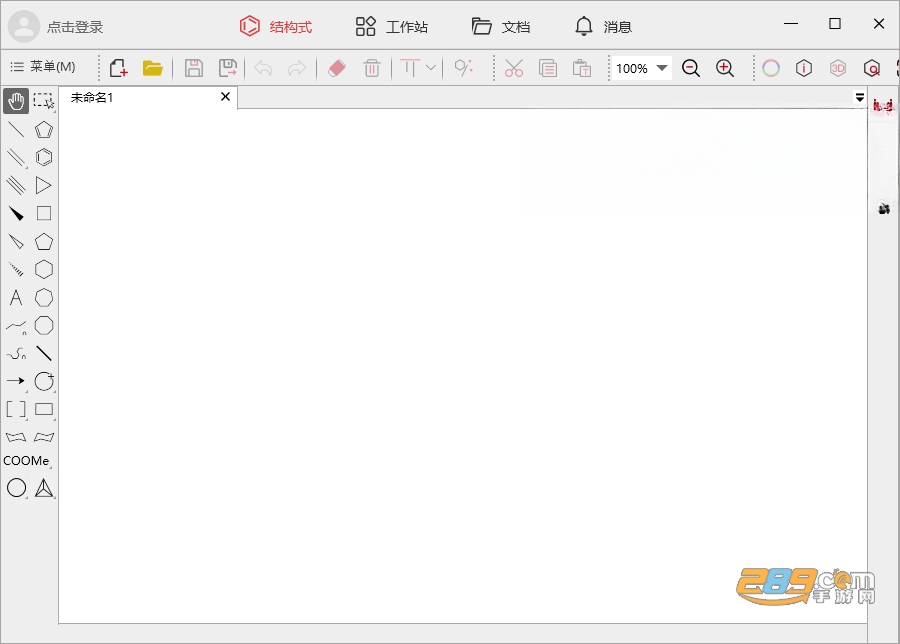Zoom in with plus magnifier
Image resolution: width=900 pixels, height=644 pixels.
[x=725, y=68]
